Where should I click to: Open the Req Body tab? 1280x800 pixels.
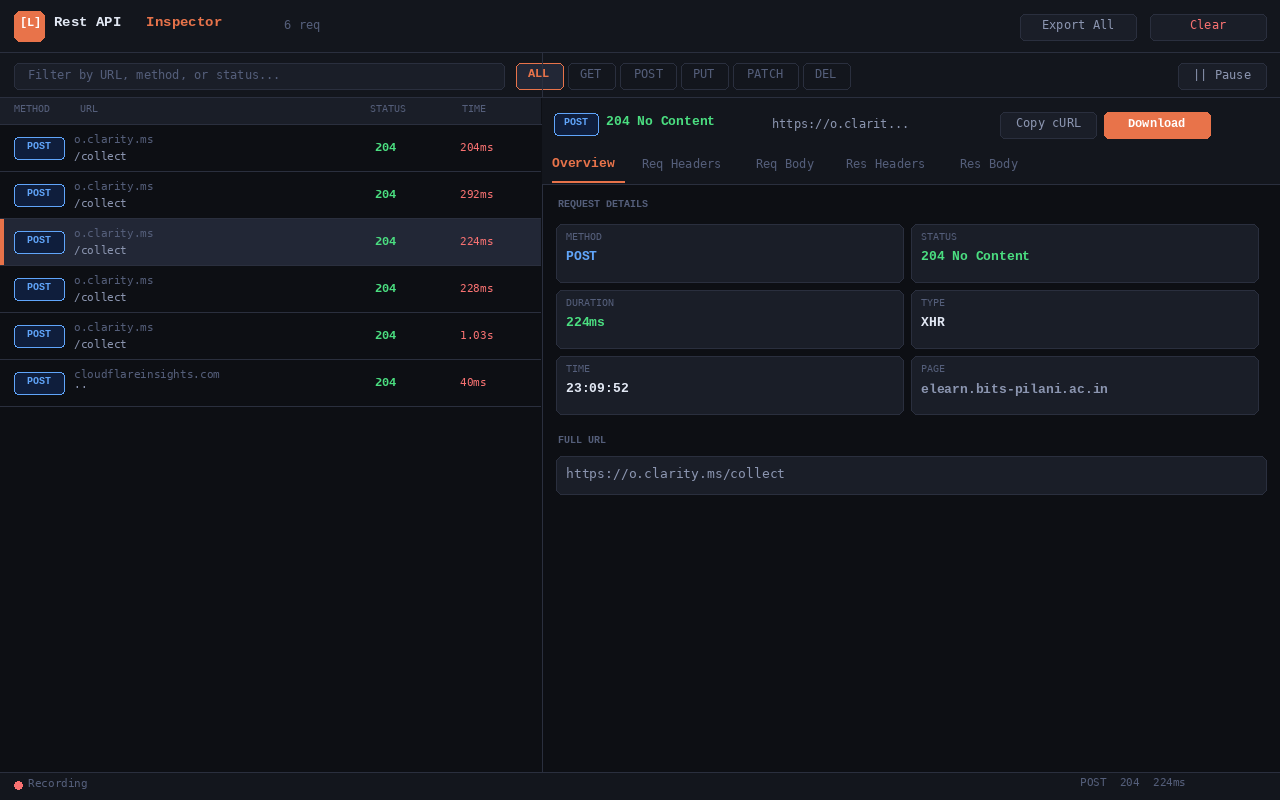click(784, 164)
